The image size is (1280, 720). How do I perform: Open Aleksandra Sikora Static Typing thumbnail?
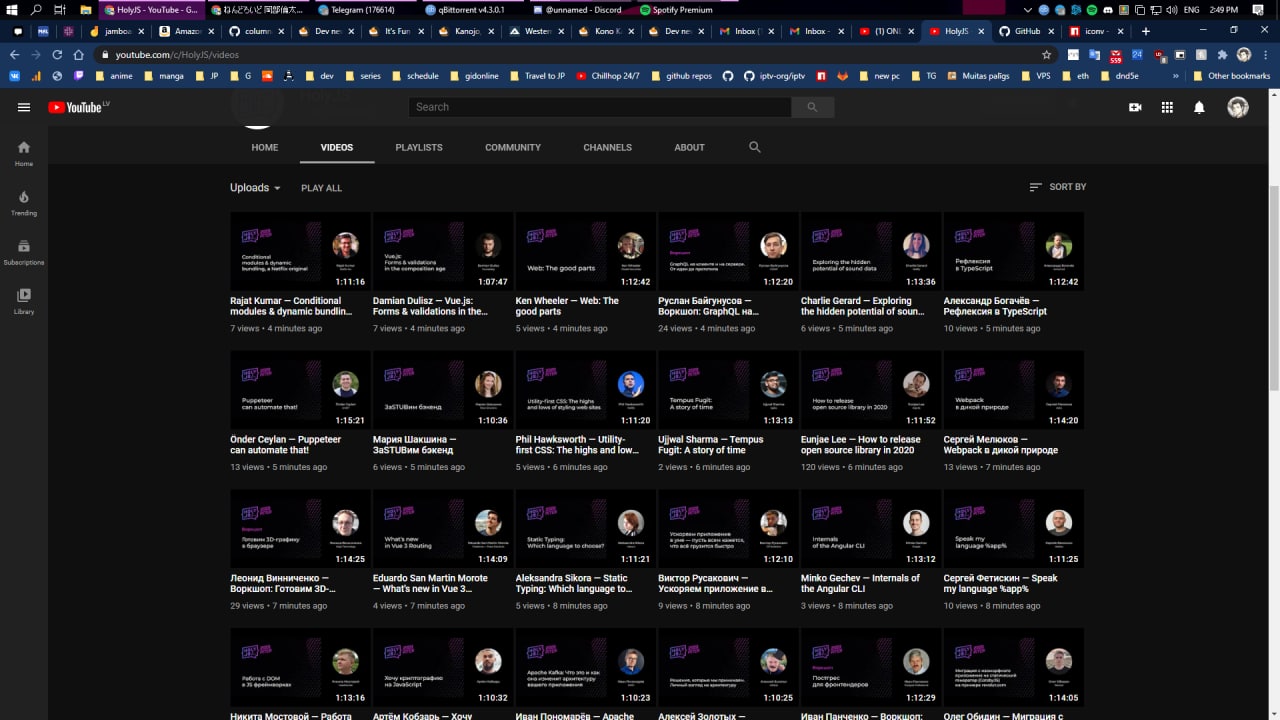point(585,528)
